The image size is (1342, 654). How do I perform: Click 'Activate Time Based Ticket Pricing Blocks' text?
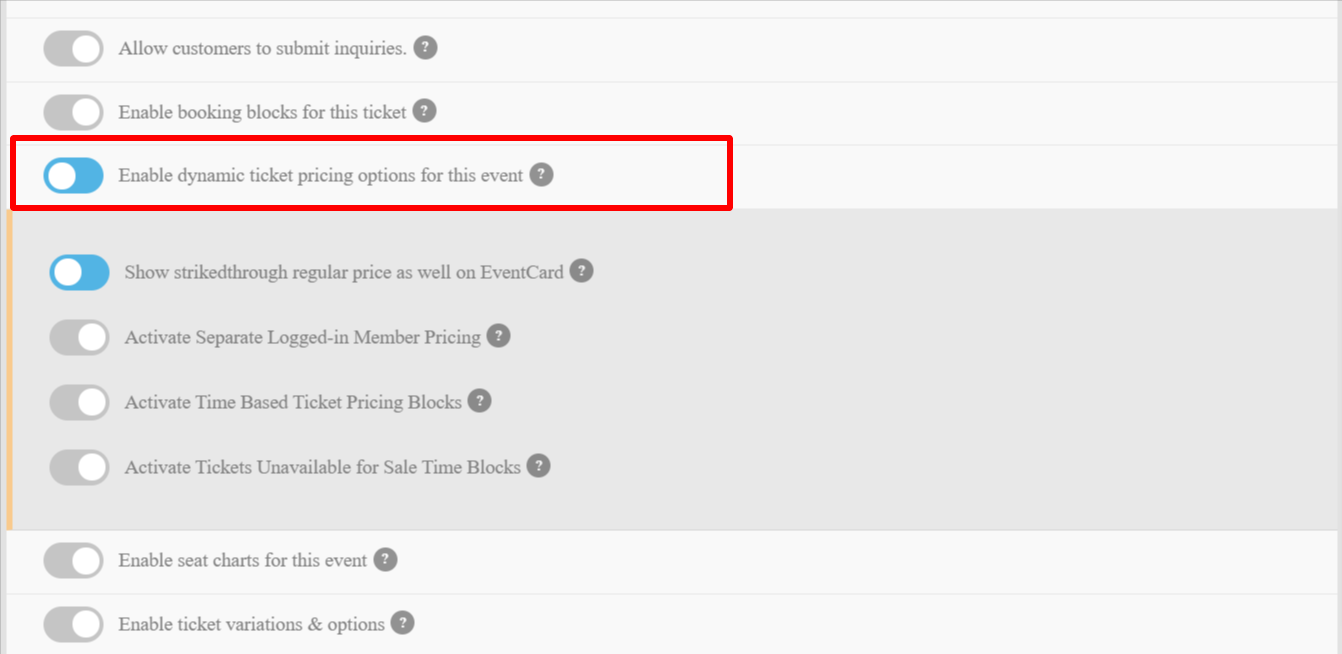pyautogui.click(x=293, y=402)
